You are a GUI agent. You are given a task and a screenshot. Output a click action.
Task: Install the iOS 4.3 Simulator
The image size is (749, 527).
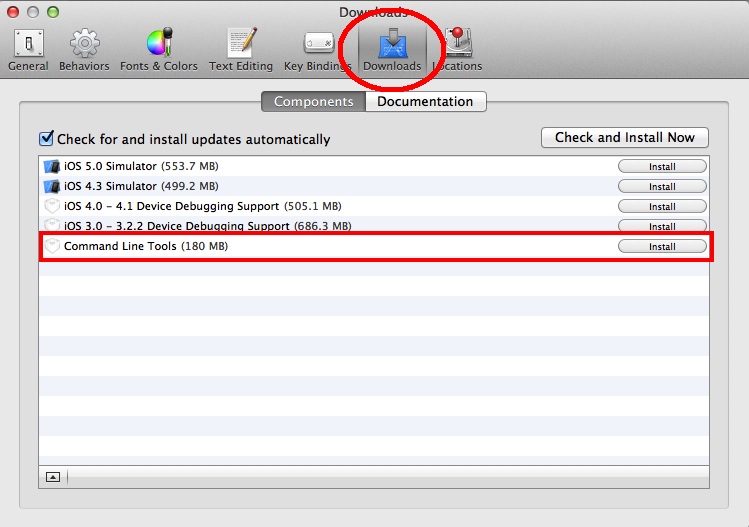pos(662,186)
